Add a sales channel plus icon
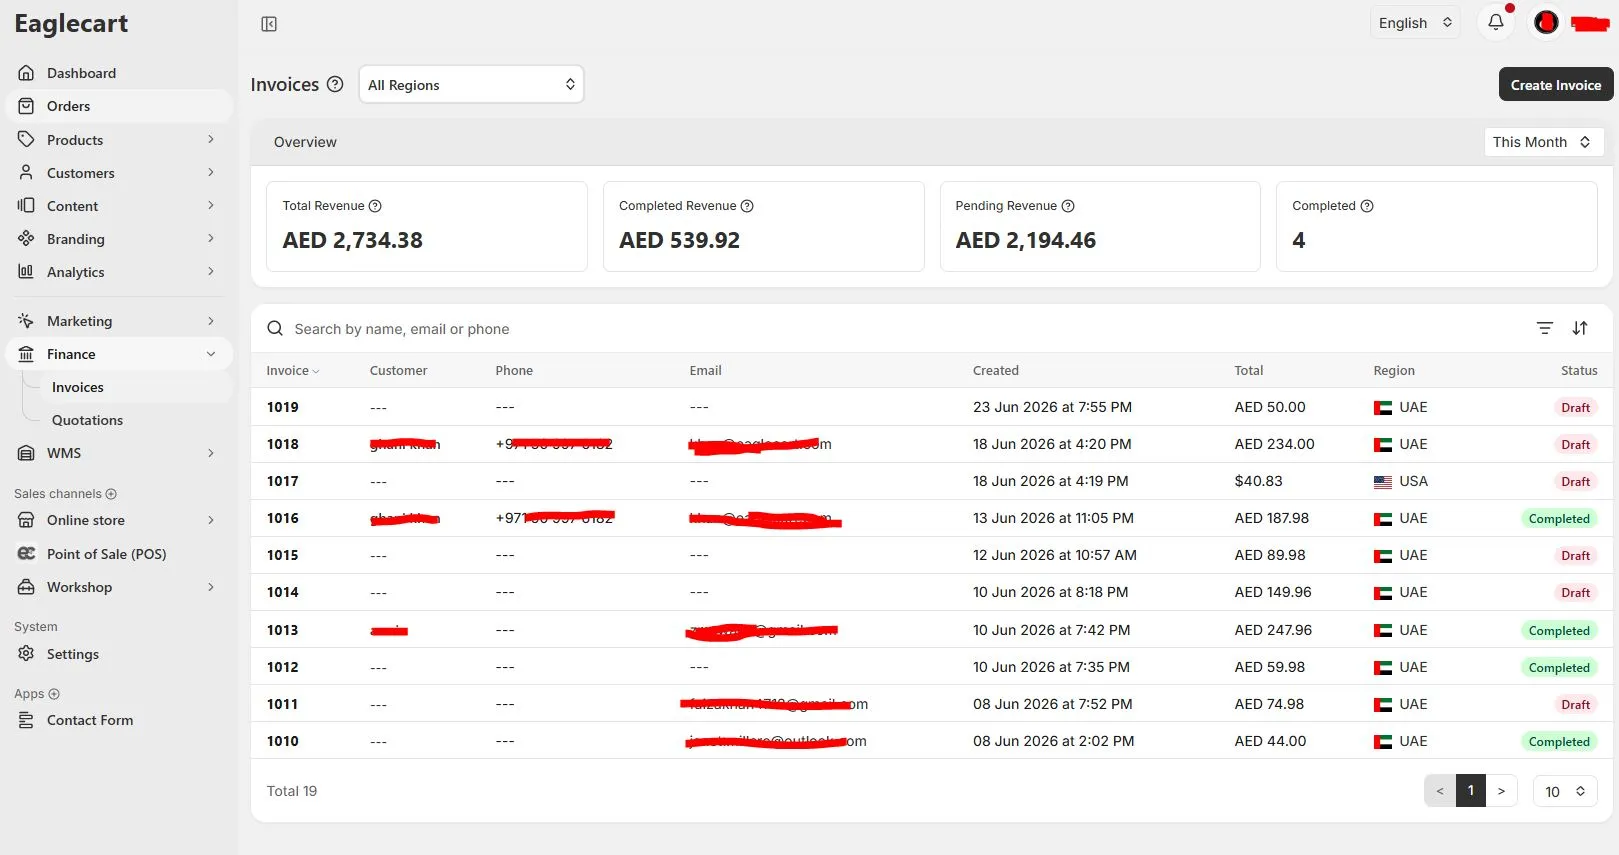This screenshot has height=855, width=1619. (x=111, y=494)
